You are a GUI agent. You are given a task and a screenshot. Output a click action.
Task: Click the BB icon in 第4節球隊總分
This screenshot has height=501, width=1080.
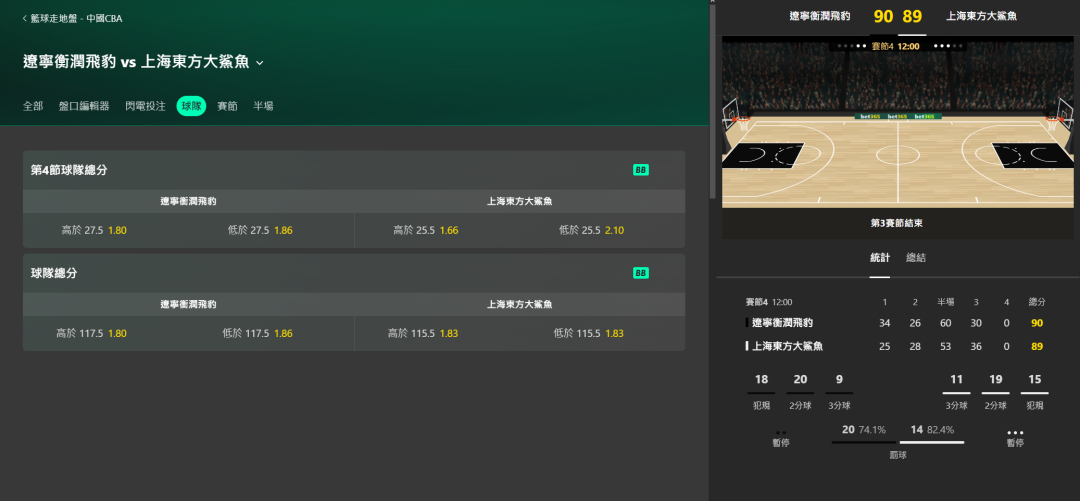pos(641,170)
